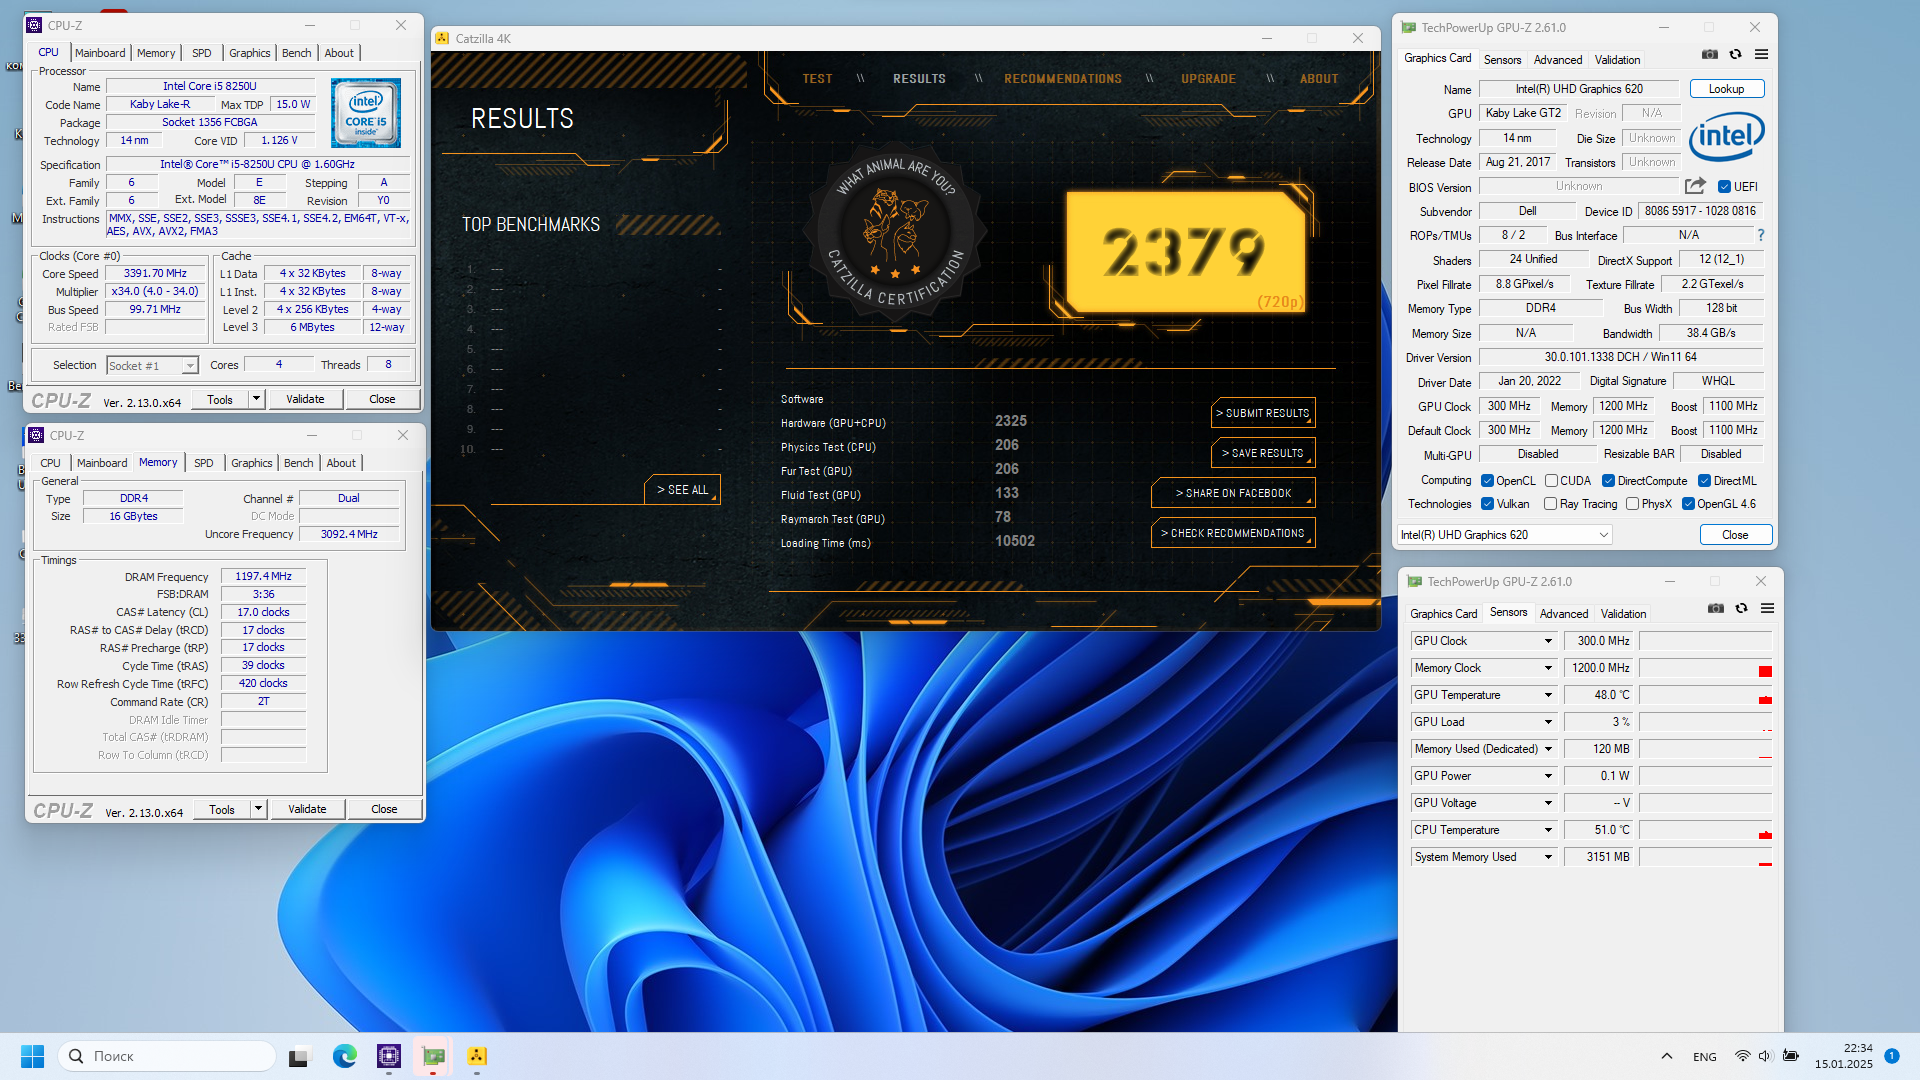
Task: Click the Memory Clock sensor graph
Action: (x=1705, y=668)
